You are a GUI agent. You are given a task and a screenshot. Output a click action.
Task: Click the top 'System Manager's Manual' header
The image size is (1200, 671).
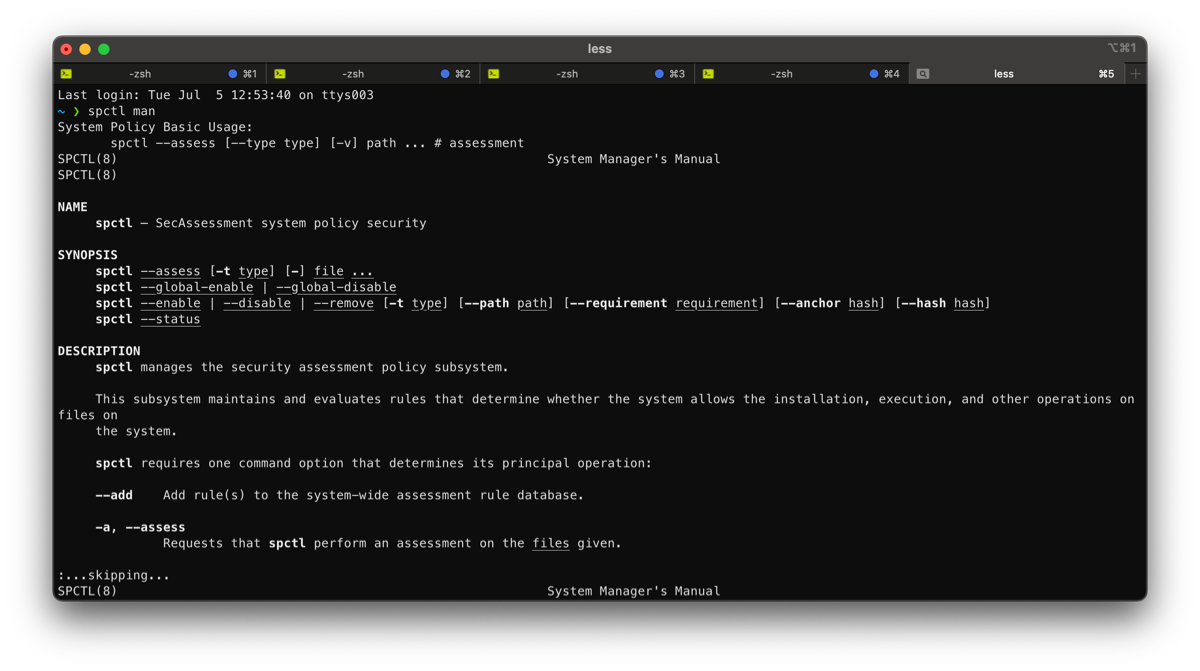coord(634,159)
